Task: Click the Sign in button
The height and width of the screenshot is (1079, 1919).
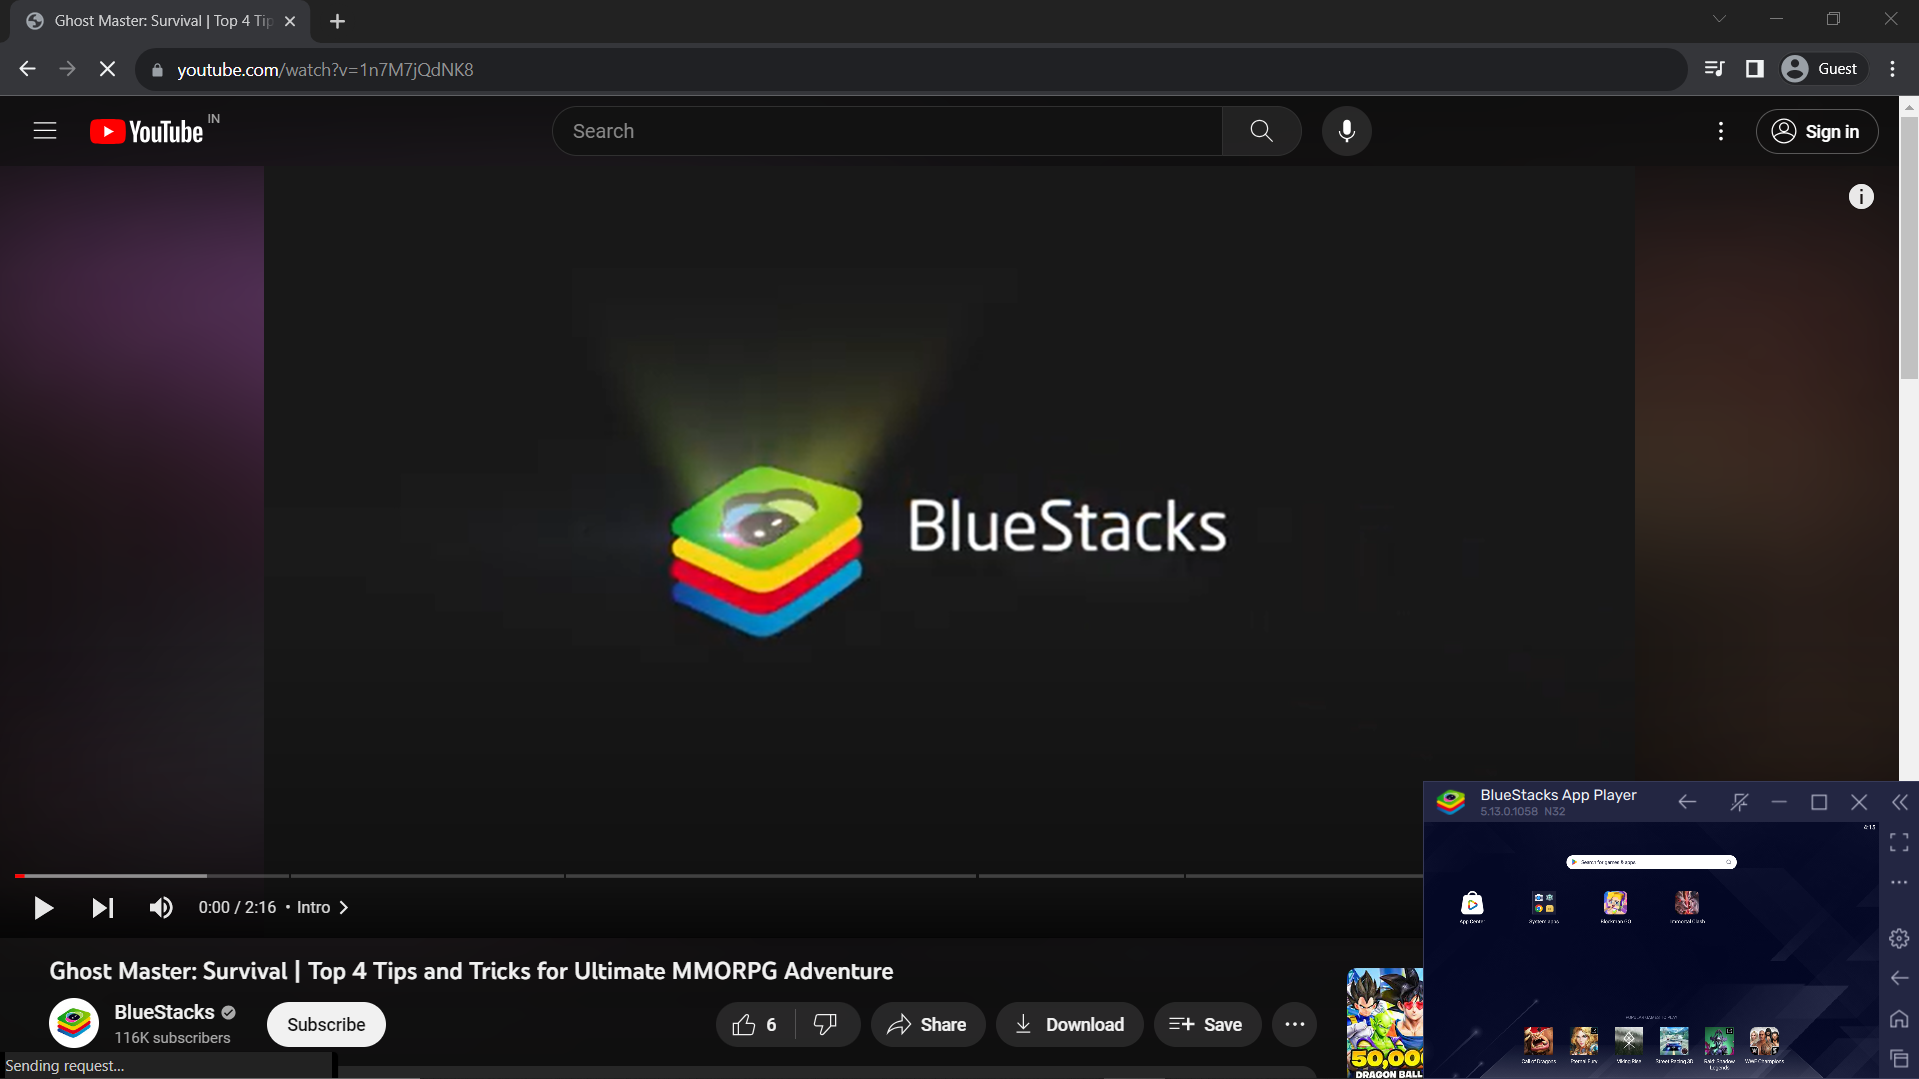Action: 1817,131
